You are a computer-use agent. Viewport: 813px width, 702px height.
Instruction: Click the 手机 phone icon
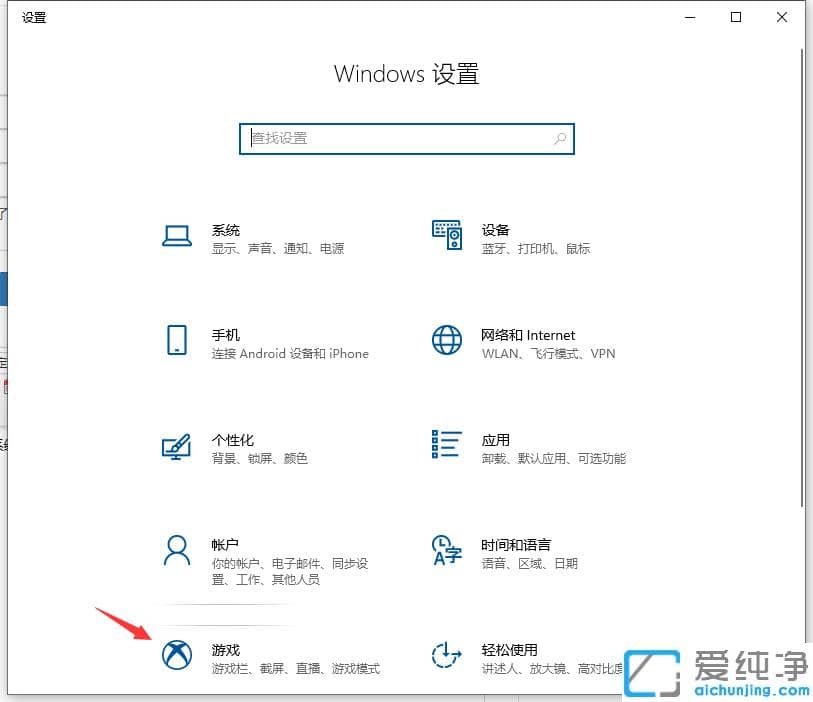pos(177,340)
